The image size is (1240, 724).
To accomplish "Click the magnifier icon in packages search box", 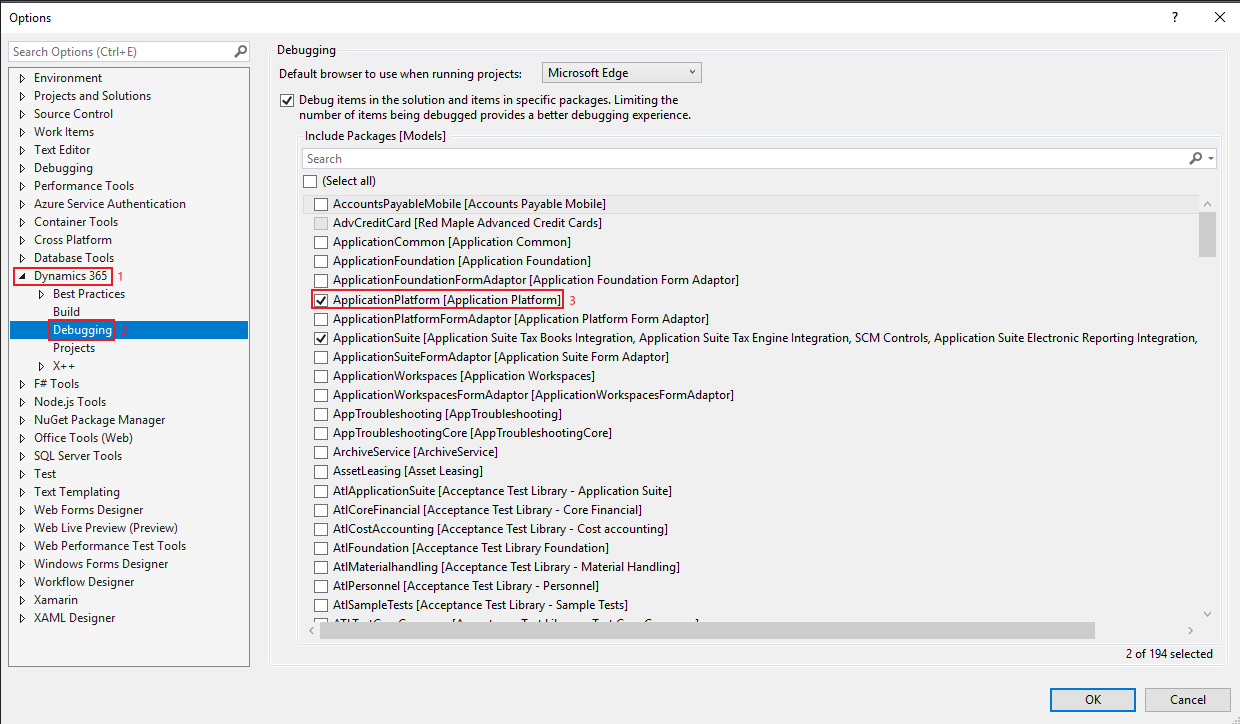I will click(1195, 159).
